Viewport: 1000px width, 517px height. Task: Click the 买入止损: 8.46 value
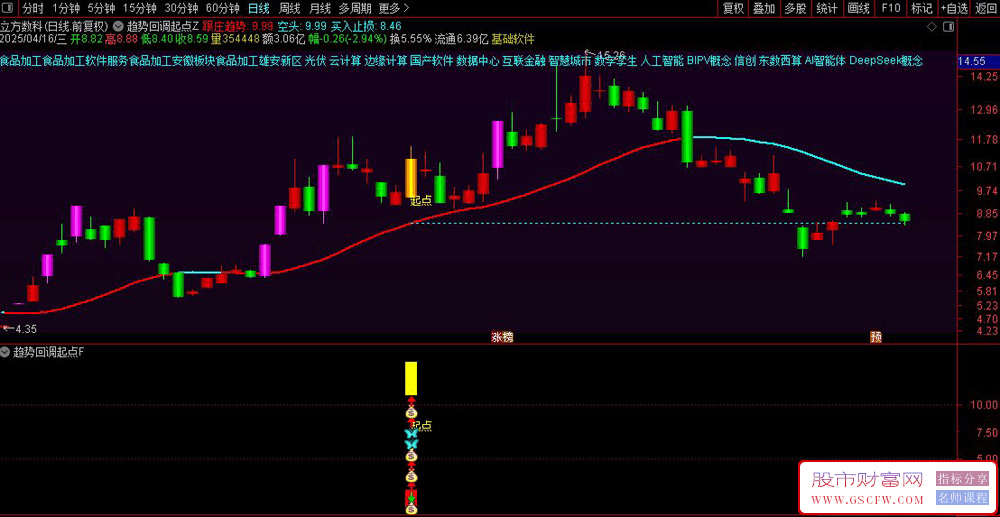[x=365, y=27]
